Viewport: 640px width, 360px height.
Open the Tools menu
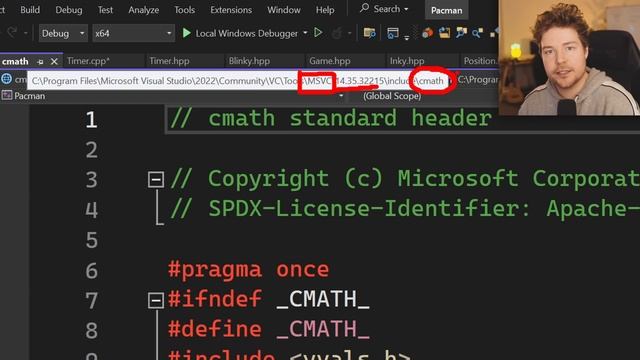point(184,10)
